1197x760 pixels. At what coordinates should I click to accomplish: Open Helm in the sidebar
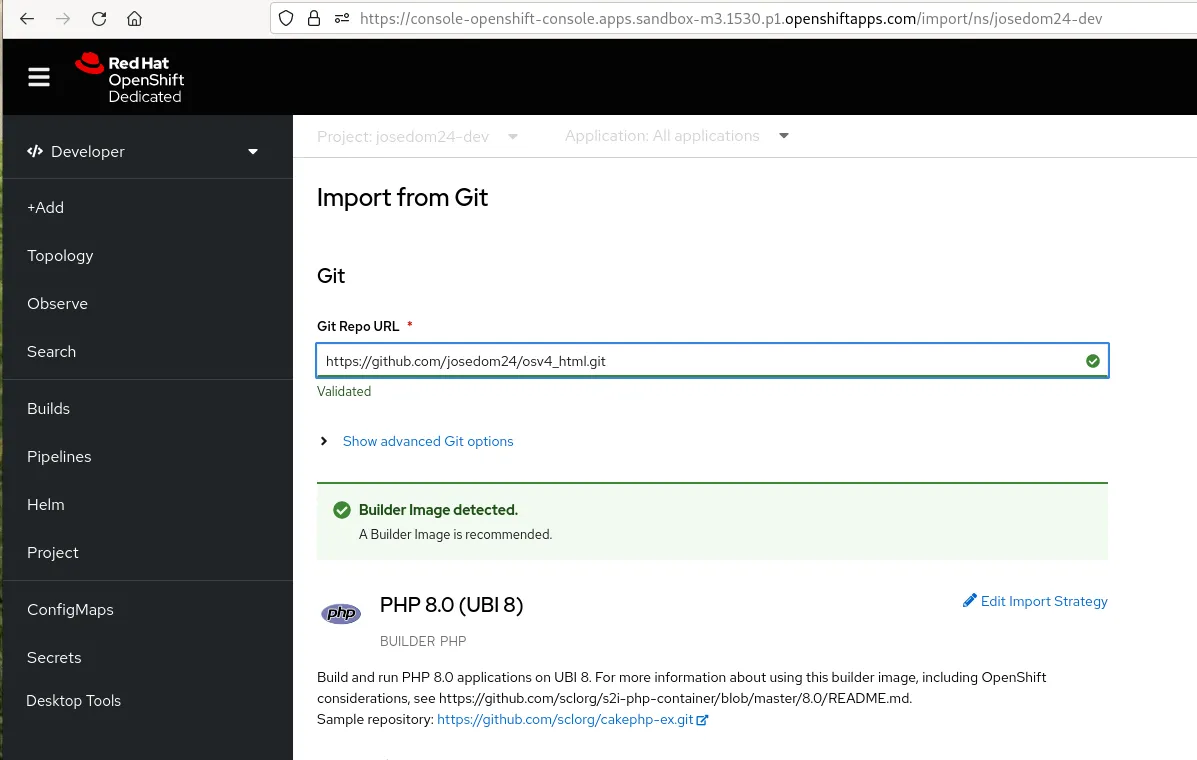pyautogui.click(x=46, y=505)
